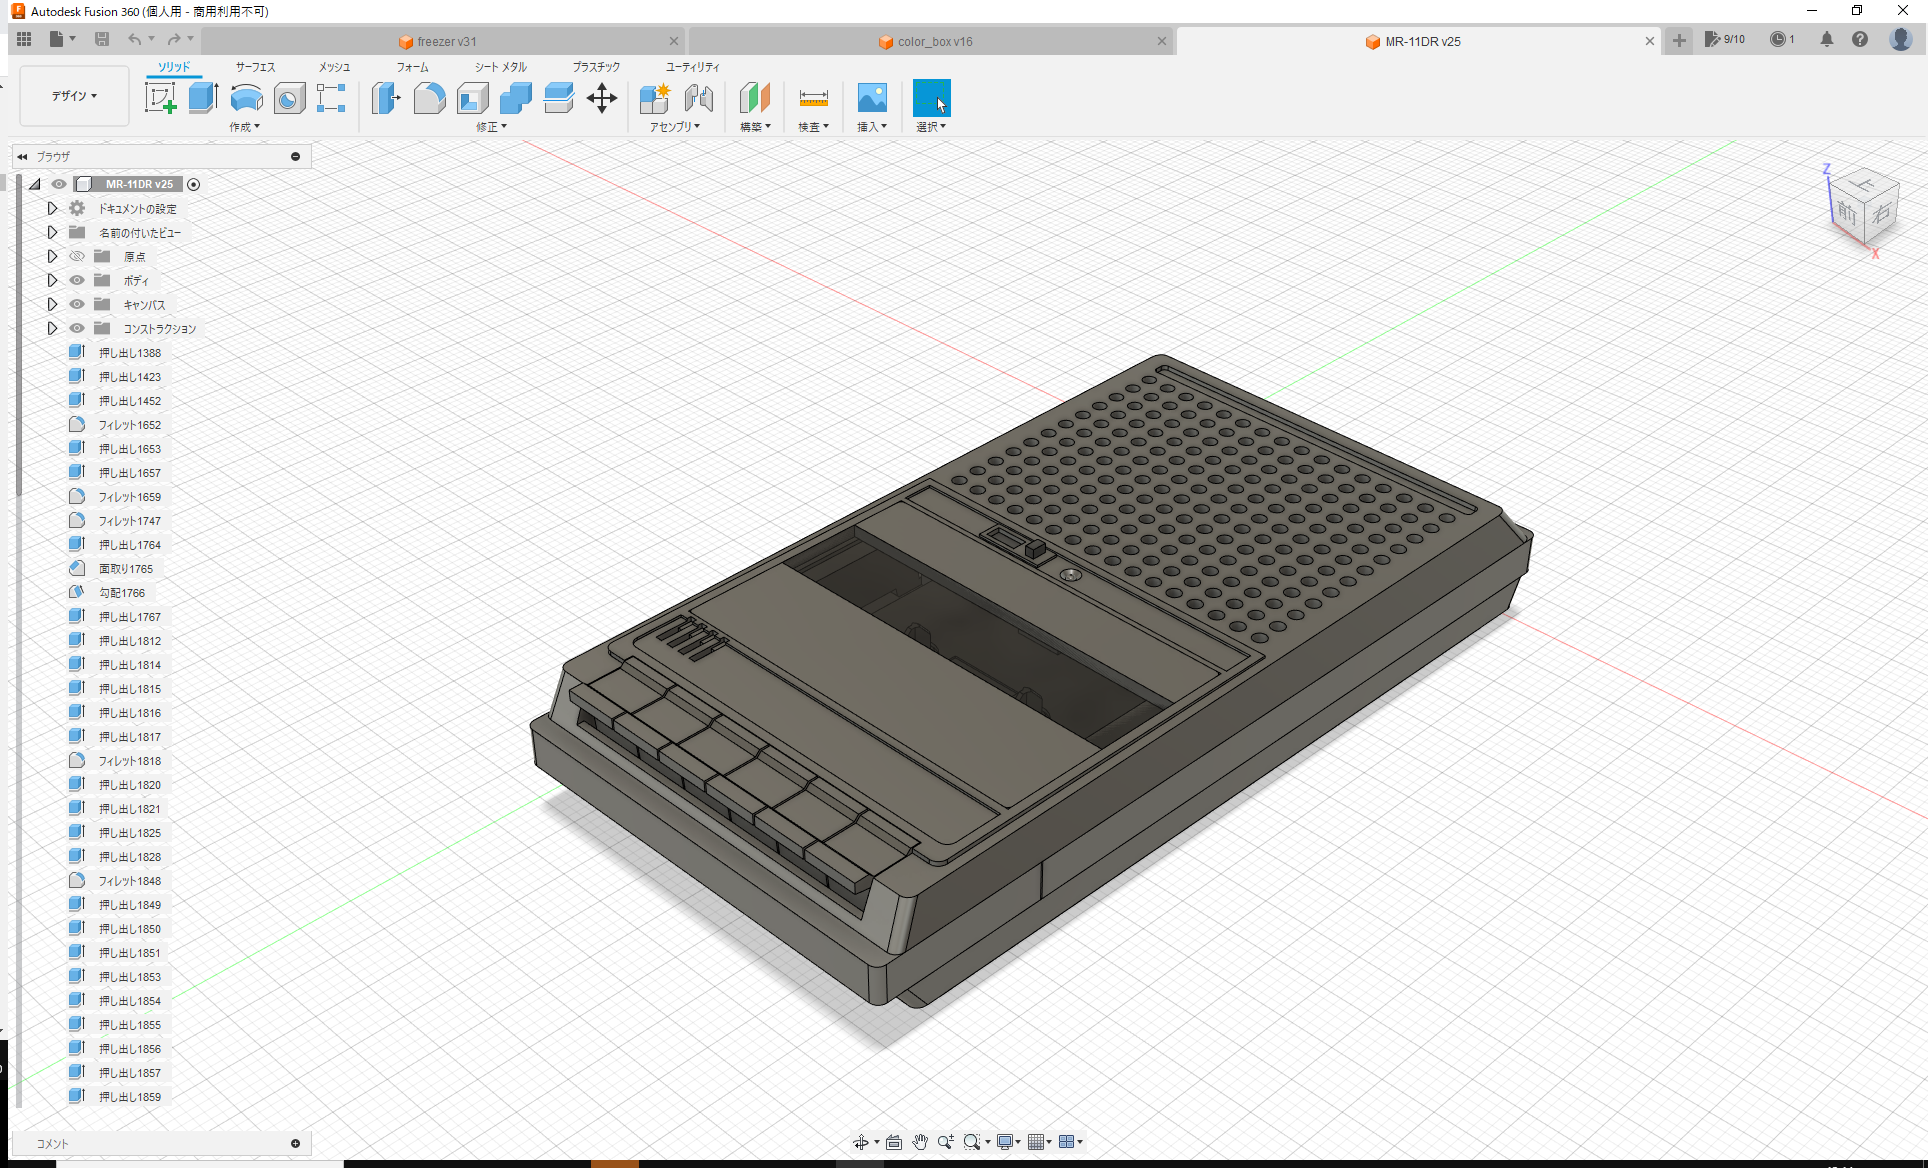Open the display settings dropdown on navigation bar
The width and height of the screenshot is (1928, 1168).
tap(1008, 1141)
